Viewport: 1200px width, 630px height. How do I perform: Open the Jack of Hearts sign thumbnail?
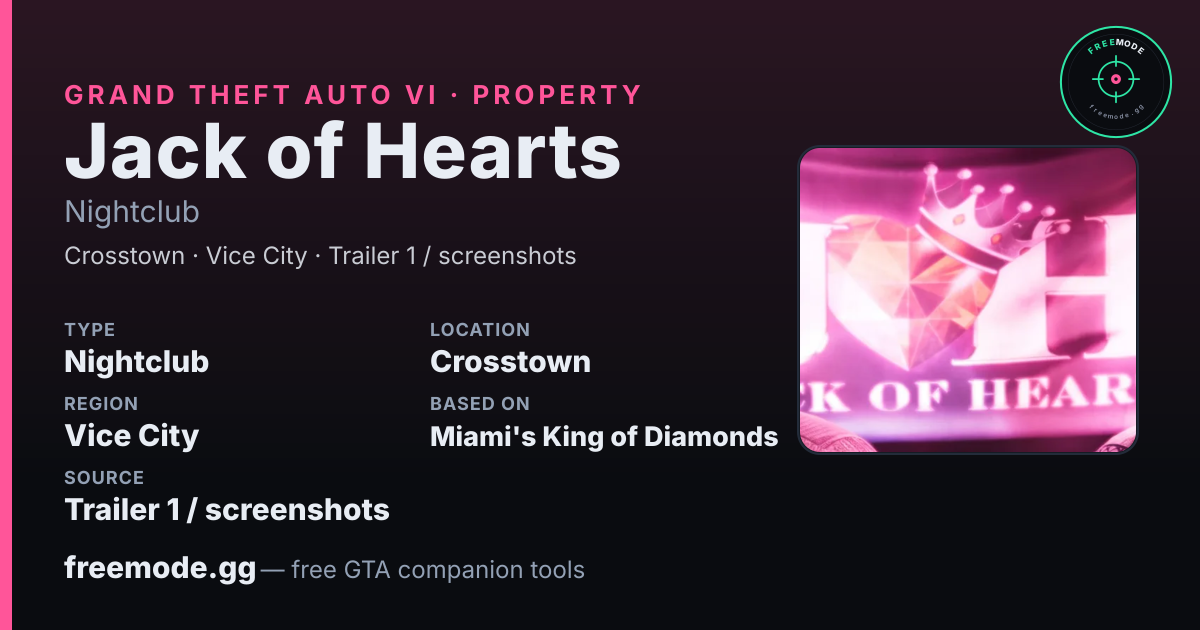968,300
